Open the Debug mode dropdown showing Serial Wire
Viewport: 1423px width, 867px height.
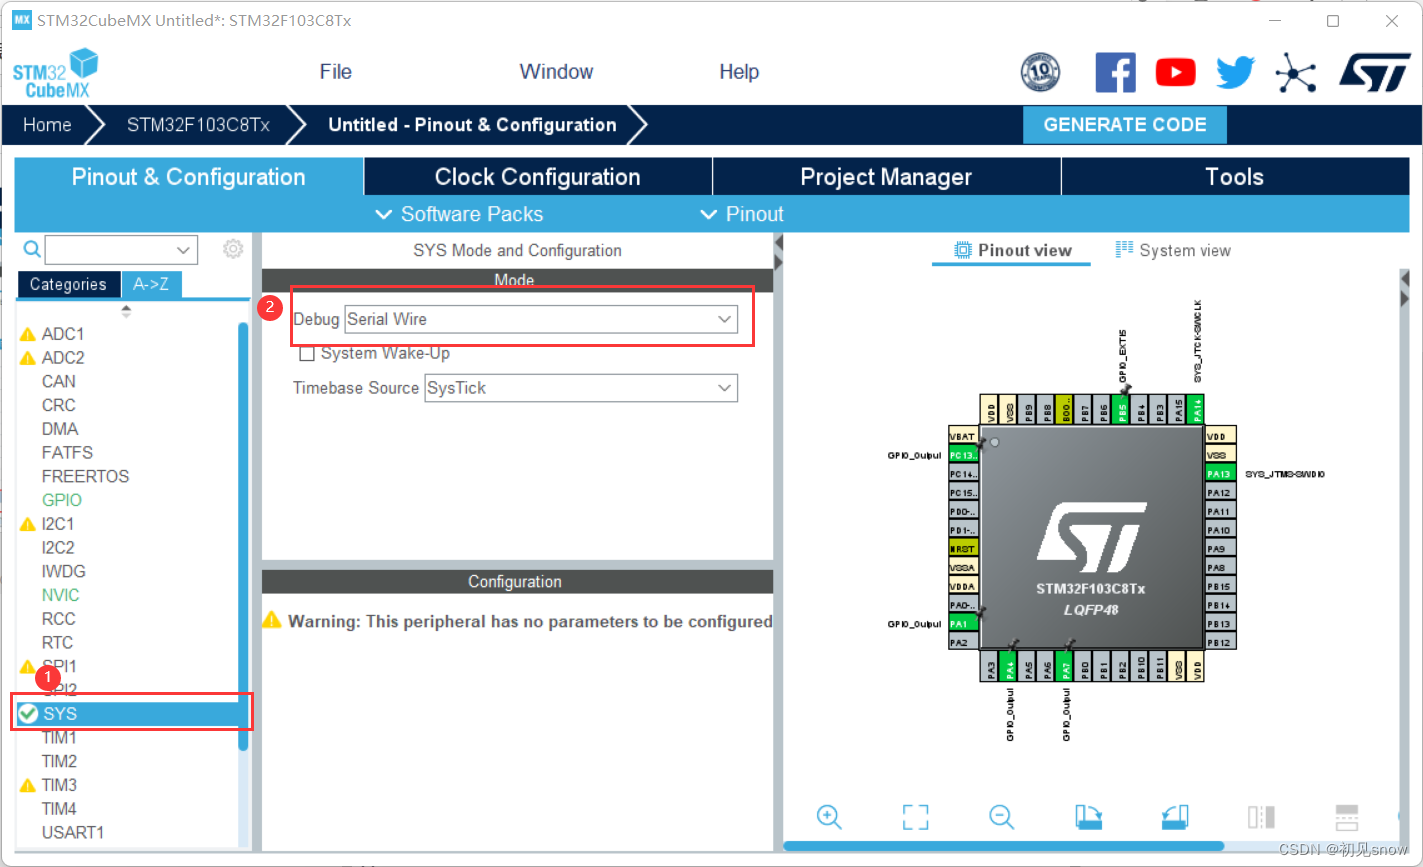click(541, 319)
